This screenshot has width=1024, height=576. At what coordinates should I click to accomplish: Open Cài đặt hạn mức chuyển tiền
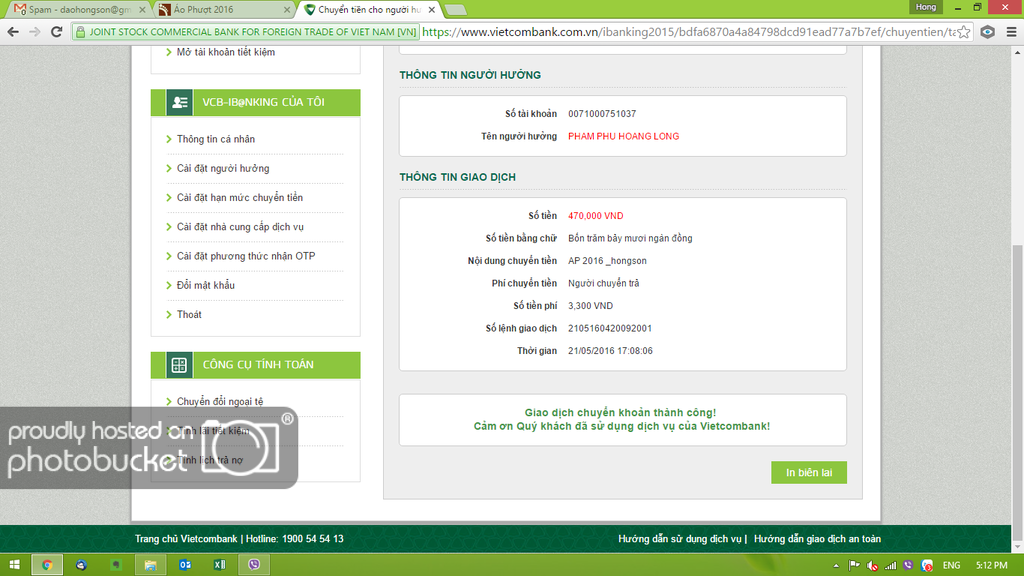pos(240,198)
